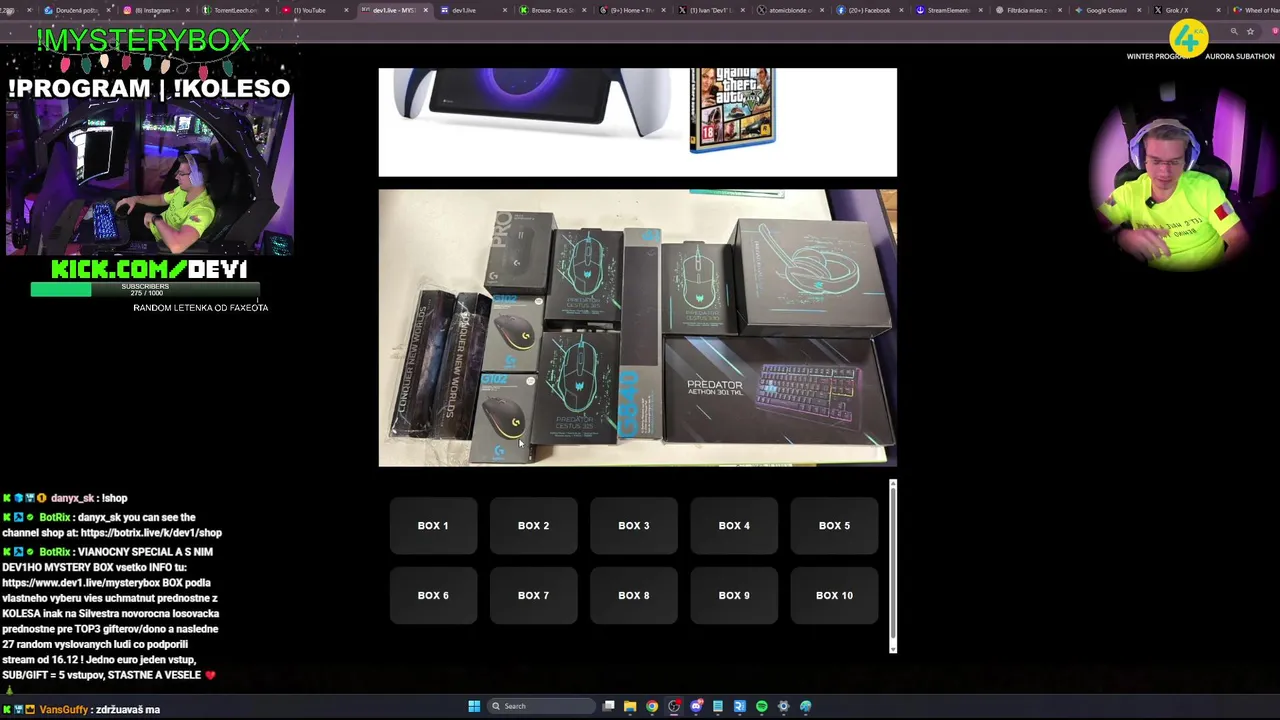Image resolution: width=1280 pixels, height=720 pixels.
Task: Click the kick.com/dev1 overlay banner
Action: point(149,269)
